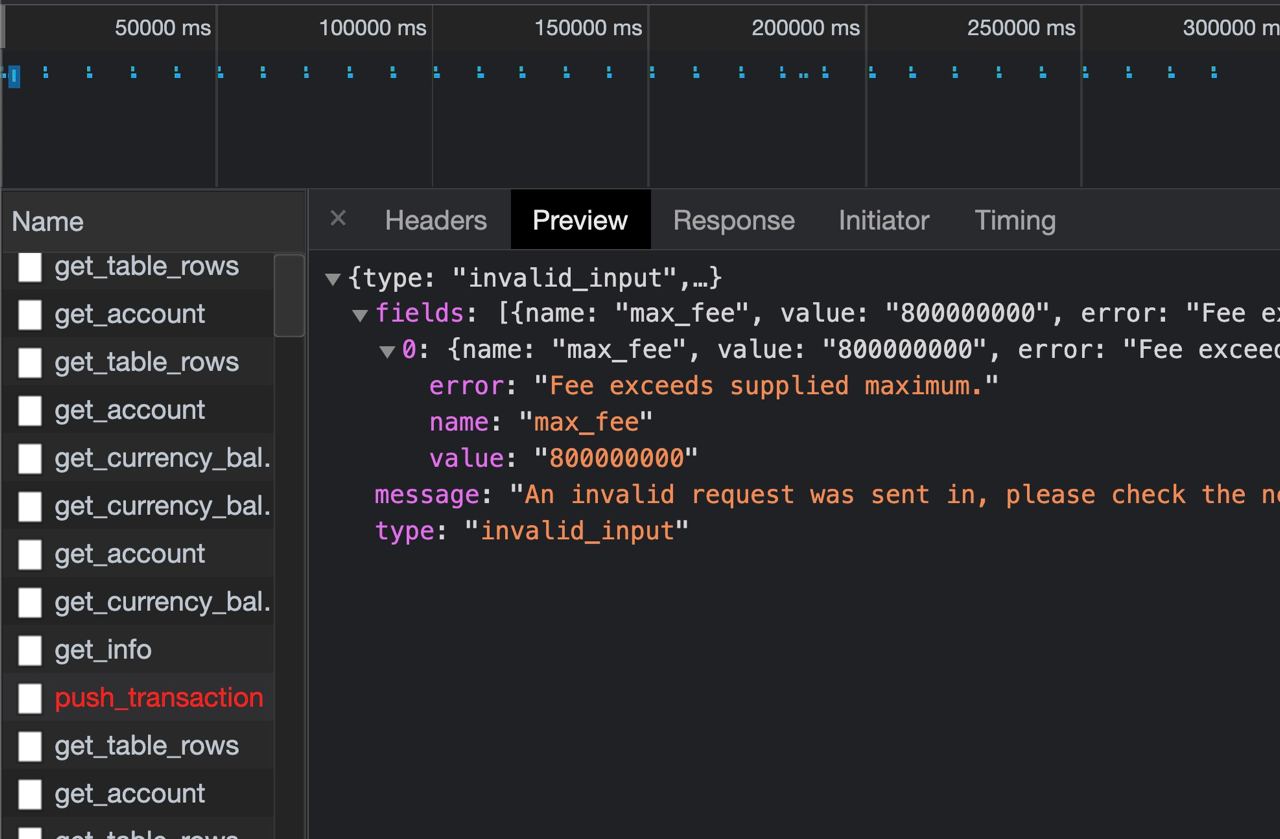Select the name value "max_fee" line
This screenshot has width=1280, height=839.
click(541, 422)
